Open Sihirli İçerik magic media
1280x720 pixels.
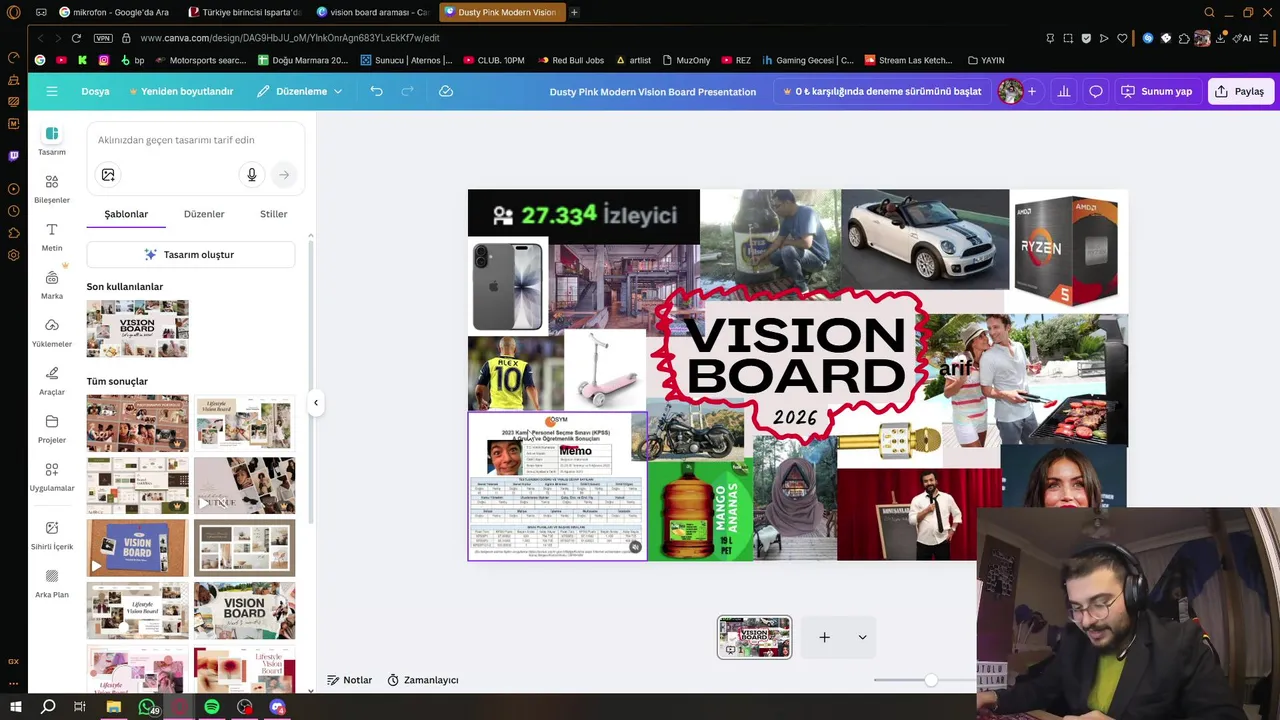click(52, 535)
